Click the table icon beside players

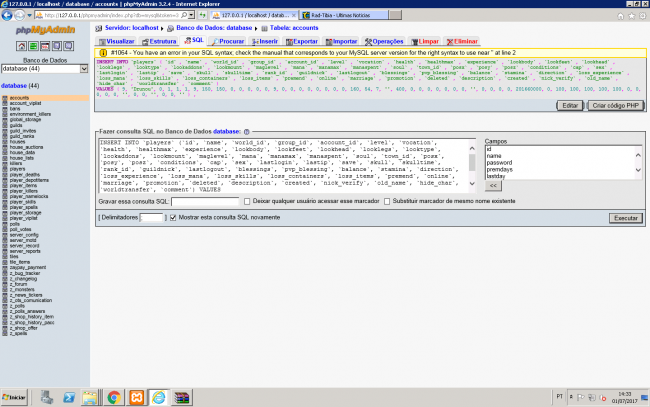[5, 169]
